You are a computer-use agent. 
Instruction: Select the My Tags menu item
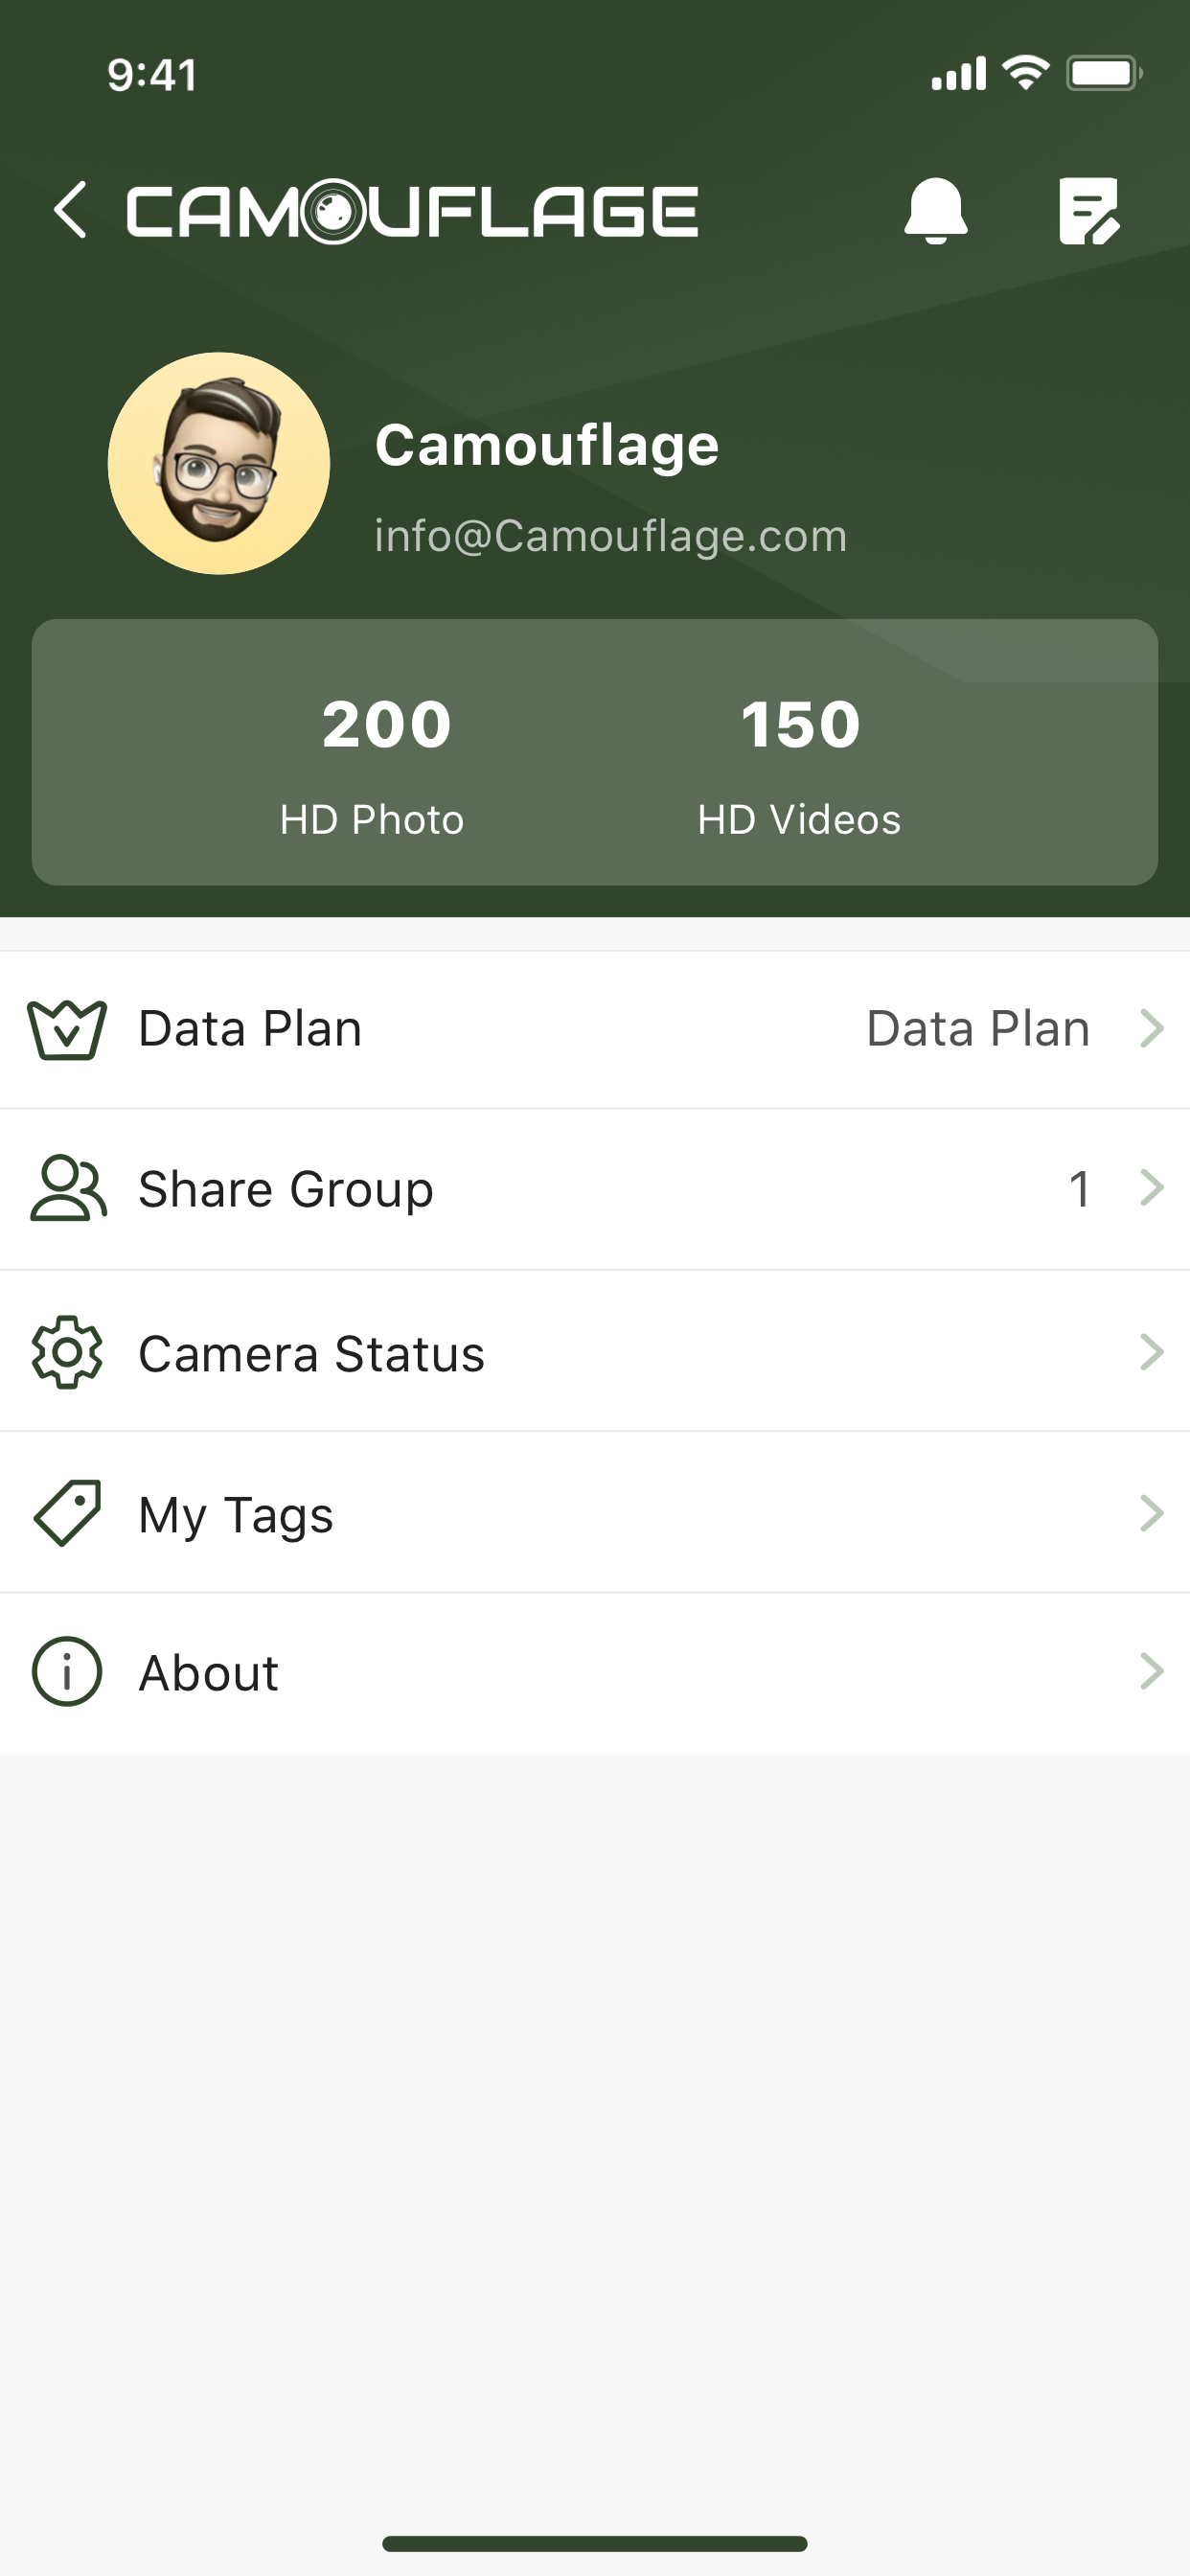coord(595,1513)
